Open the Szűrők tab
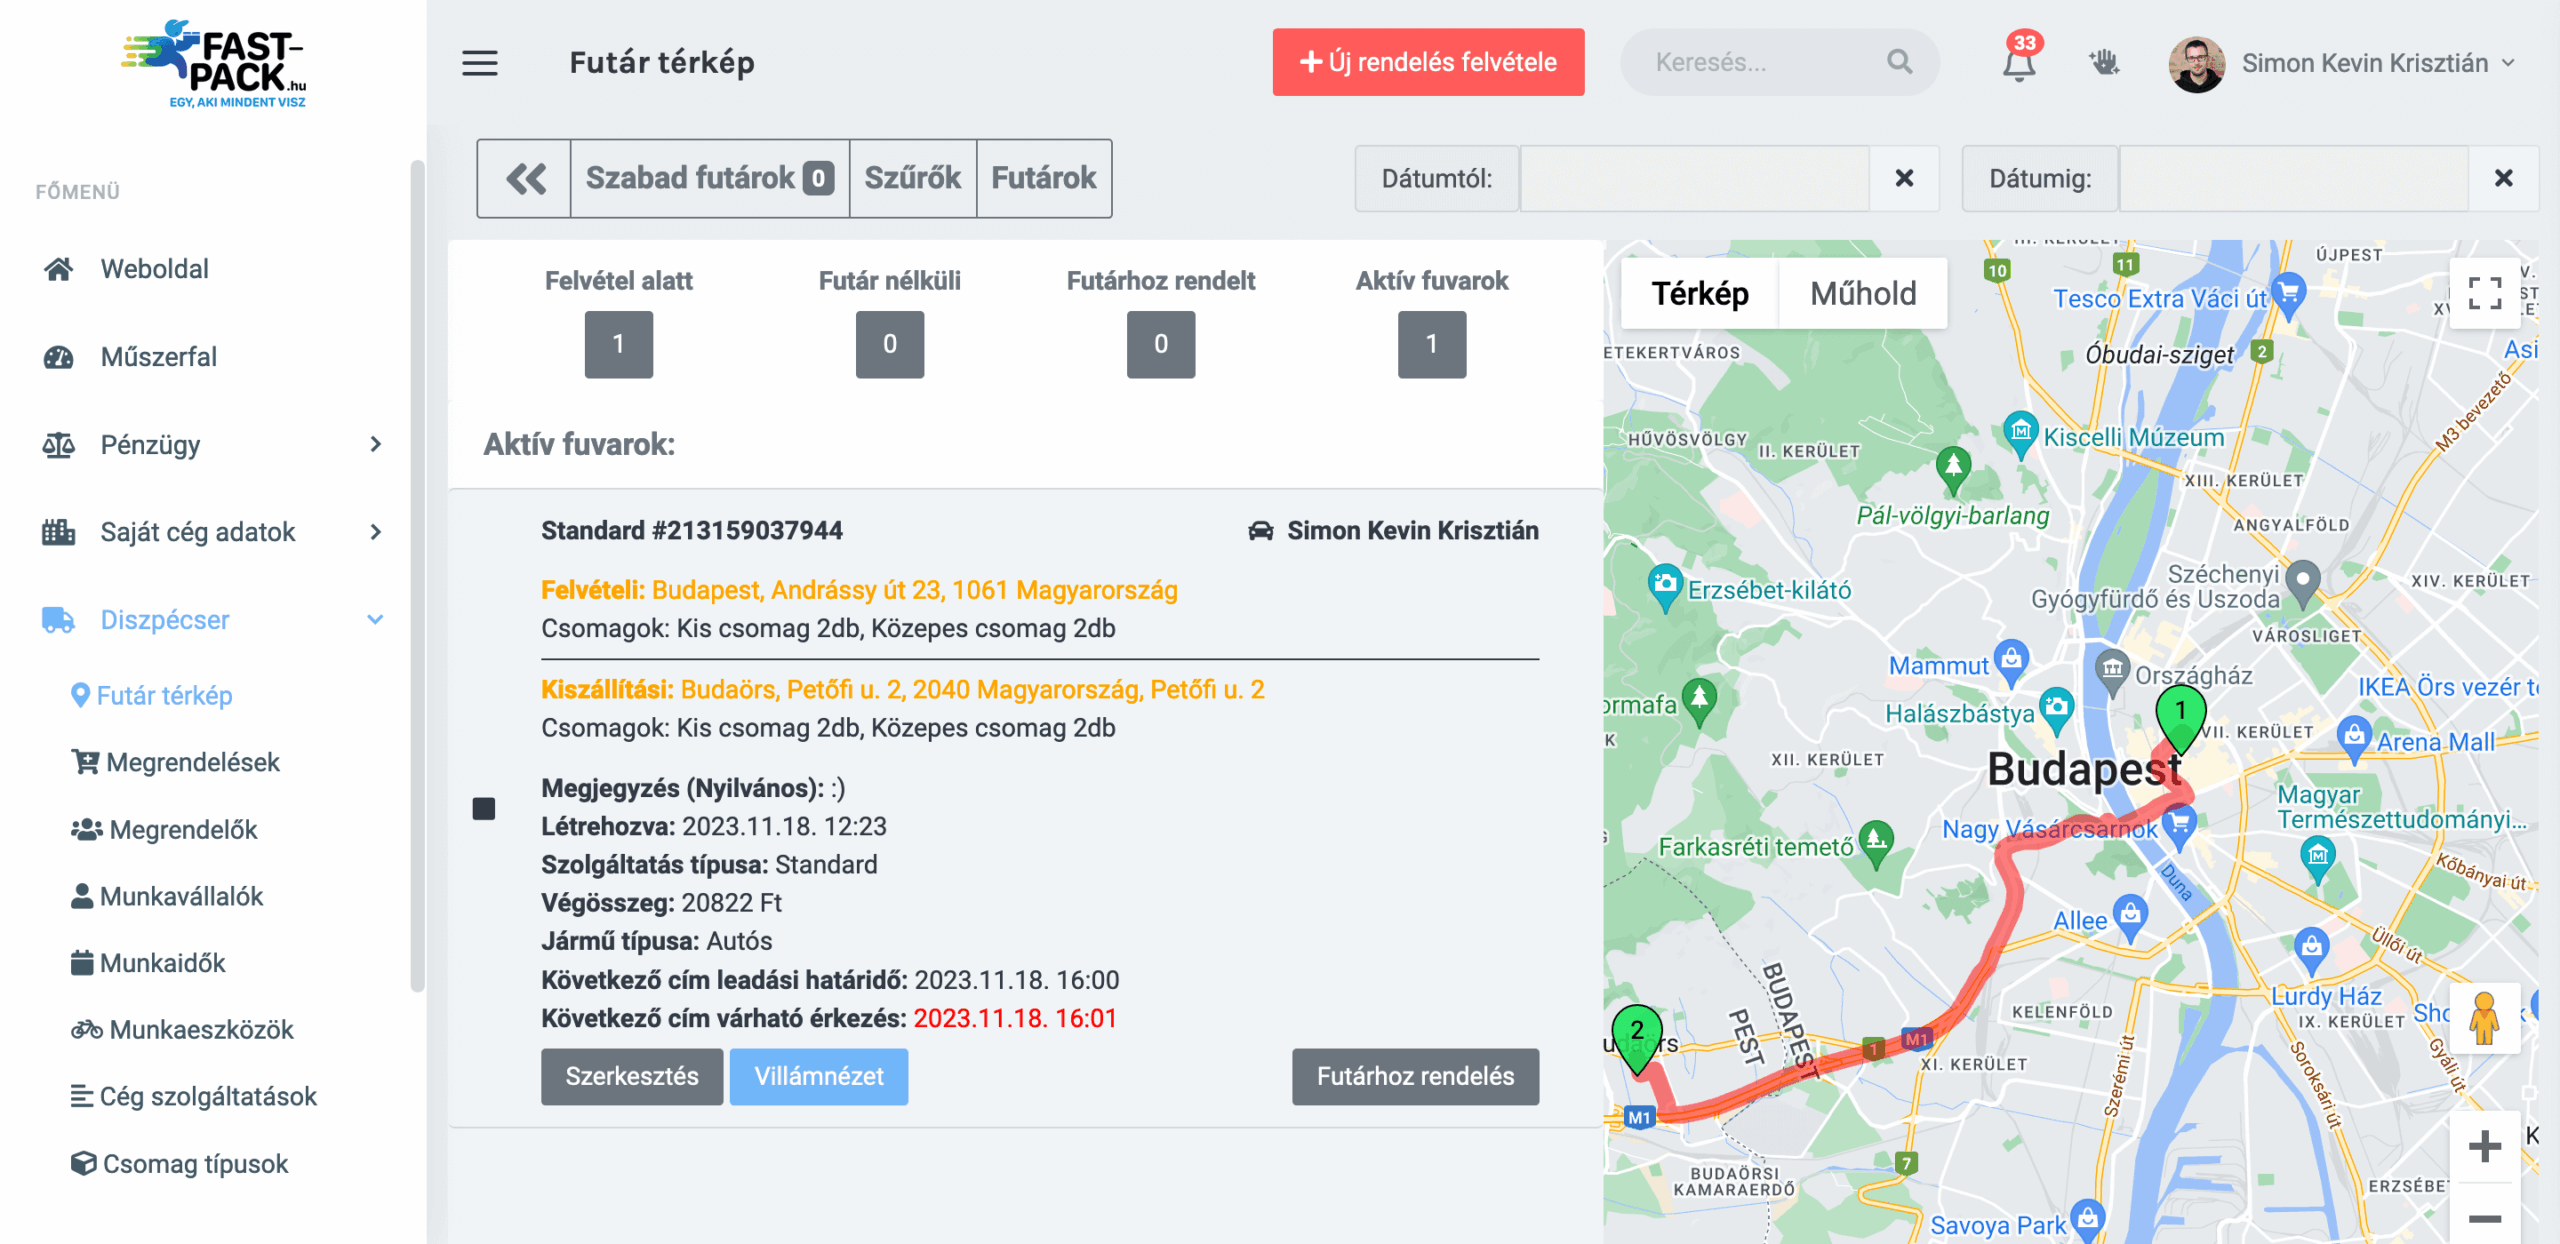 (912, 178)
